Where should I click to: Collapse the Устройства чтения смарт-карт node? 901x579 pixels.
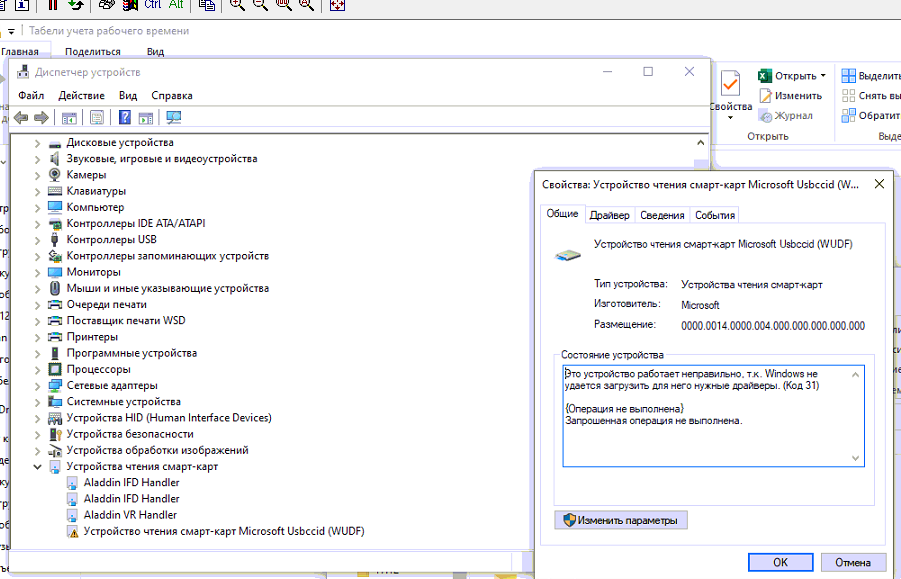[37, 467]
